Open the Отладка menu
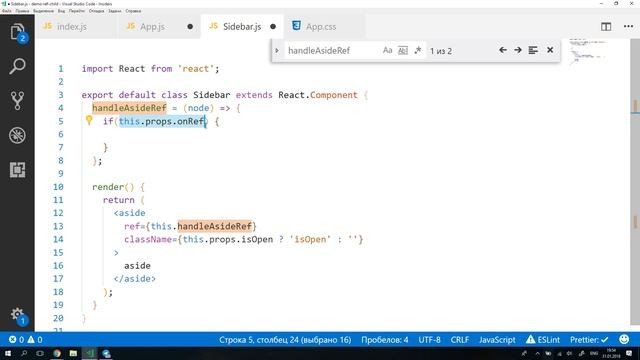 click(97, 11)
